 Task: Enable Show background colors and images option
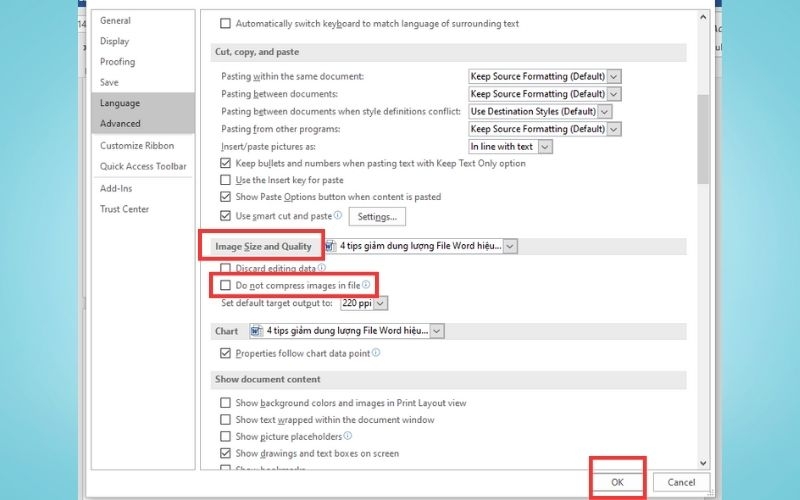click(x=225, y=403)
